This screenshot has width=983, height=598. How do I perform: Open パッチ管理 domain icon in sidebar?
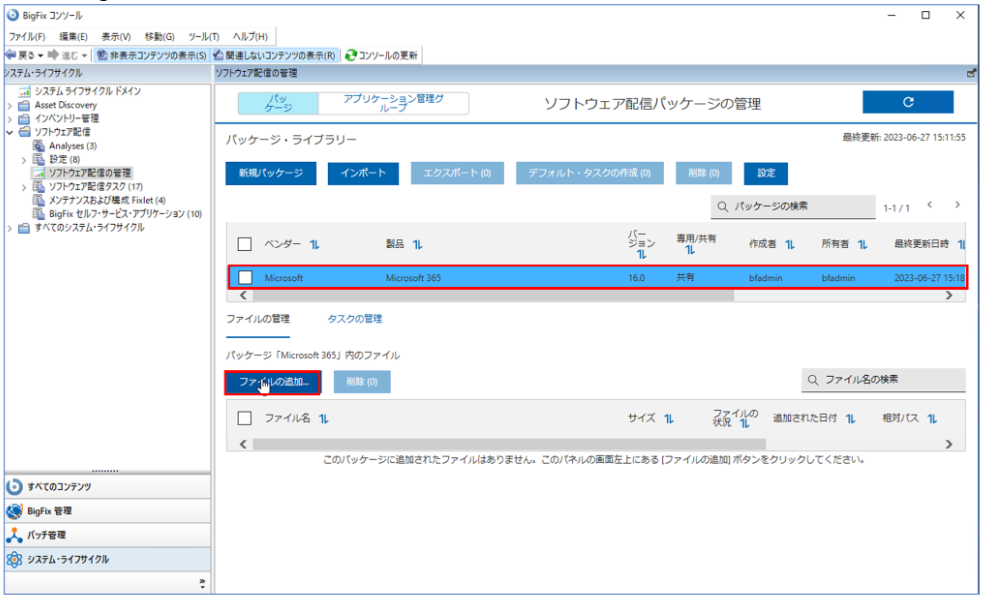[14, 535]
